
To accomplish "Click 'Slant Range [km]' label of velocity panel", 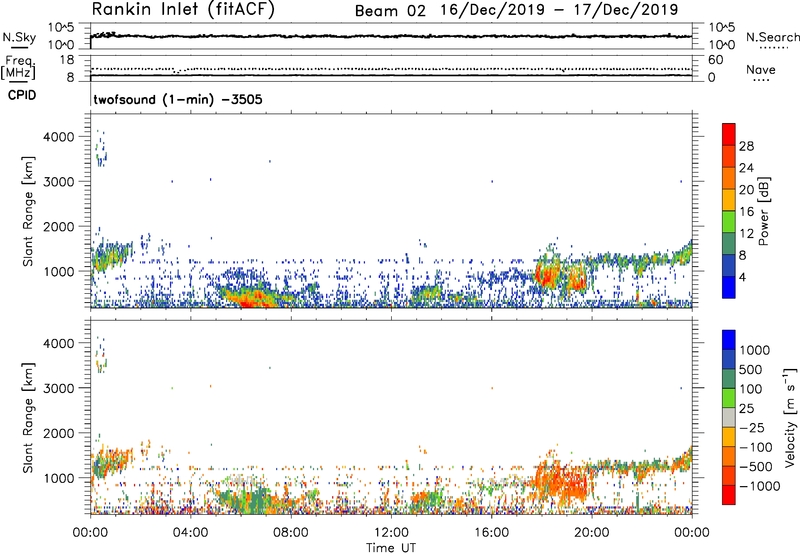I will tap(28, 418).
